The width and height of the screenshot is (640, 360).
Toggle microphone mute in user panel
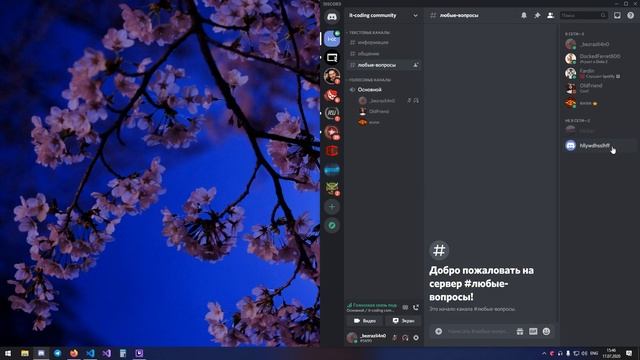pos(394,338)
